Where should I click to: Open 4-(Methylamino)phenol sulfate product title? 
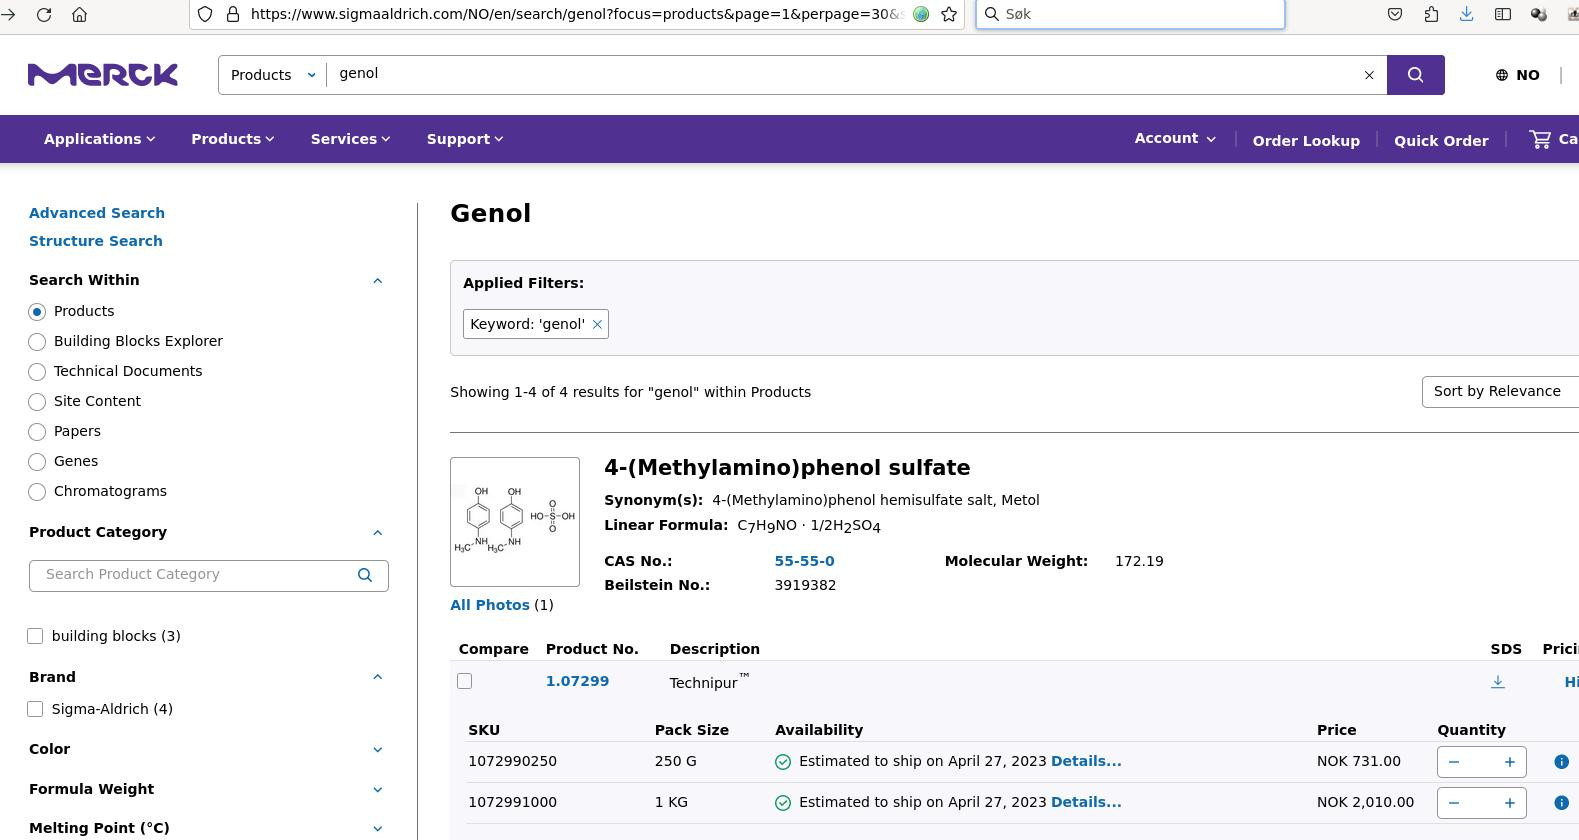point(787,468)
